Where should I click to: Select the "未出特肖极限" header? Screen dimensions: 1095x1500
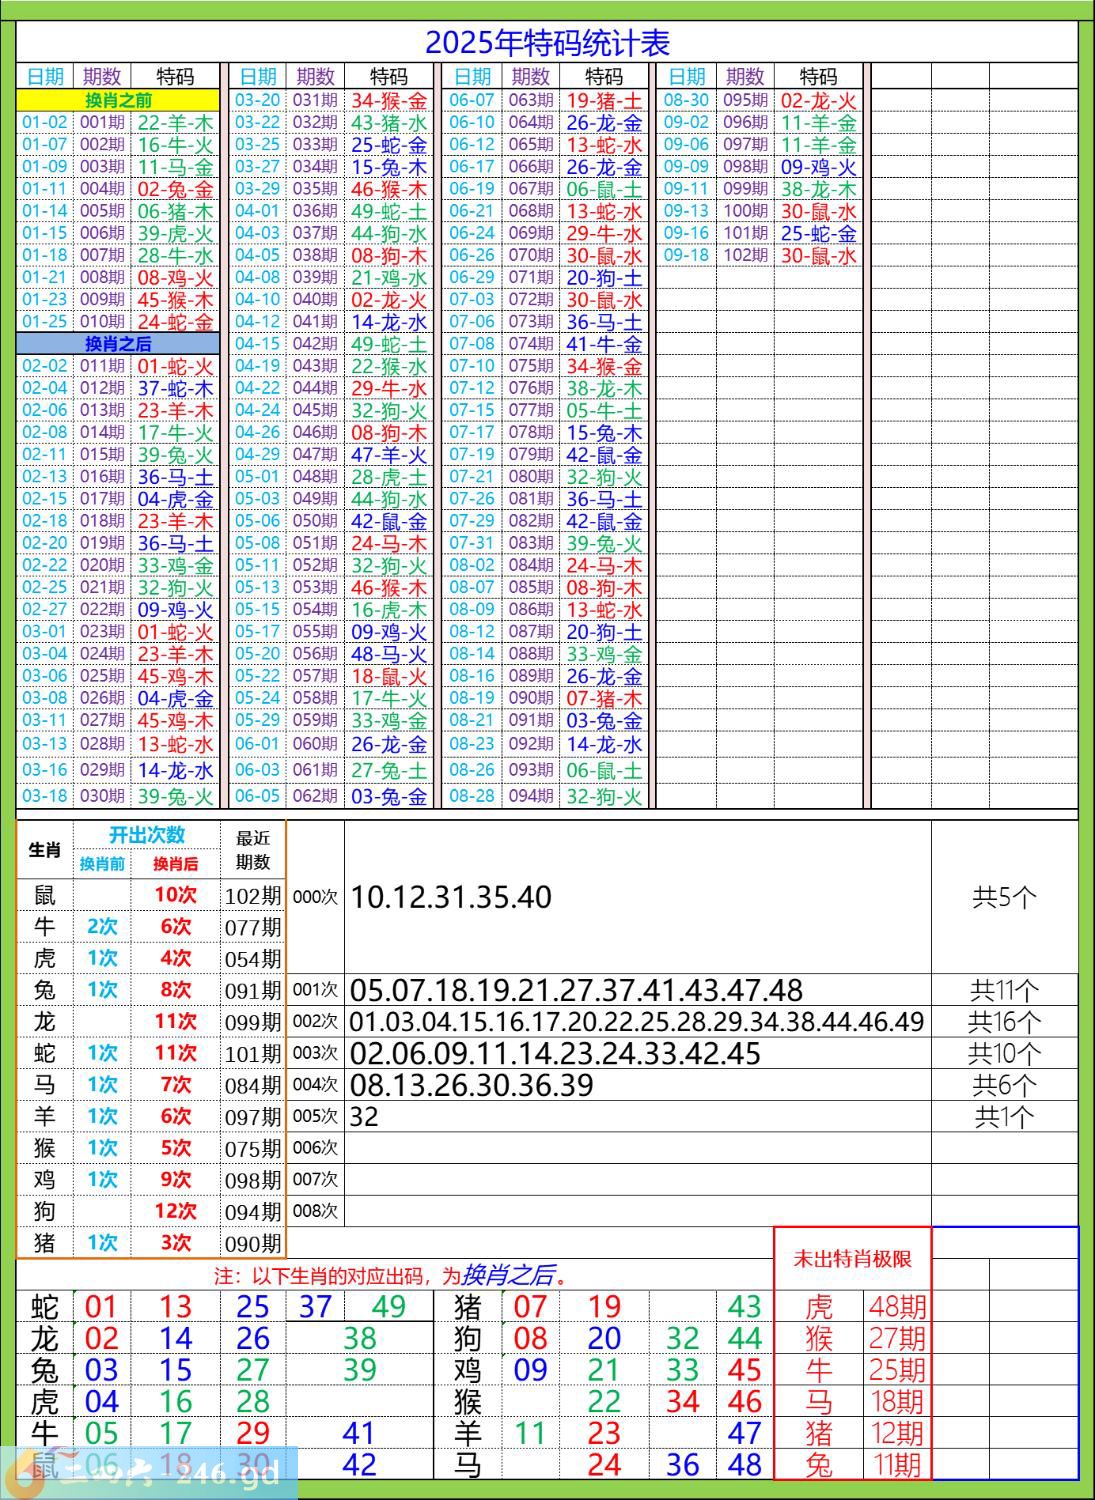[852, 1259]
